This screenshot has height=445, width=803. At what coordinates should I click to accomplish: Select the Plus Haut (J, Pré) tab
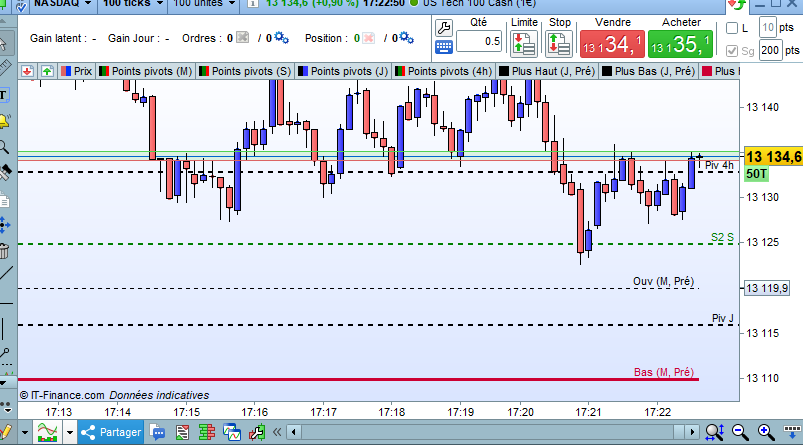[547, 71]
